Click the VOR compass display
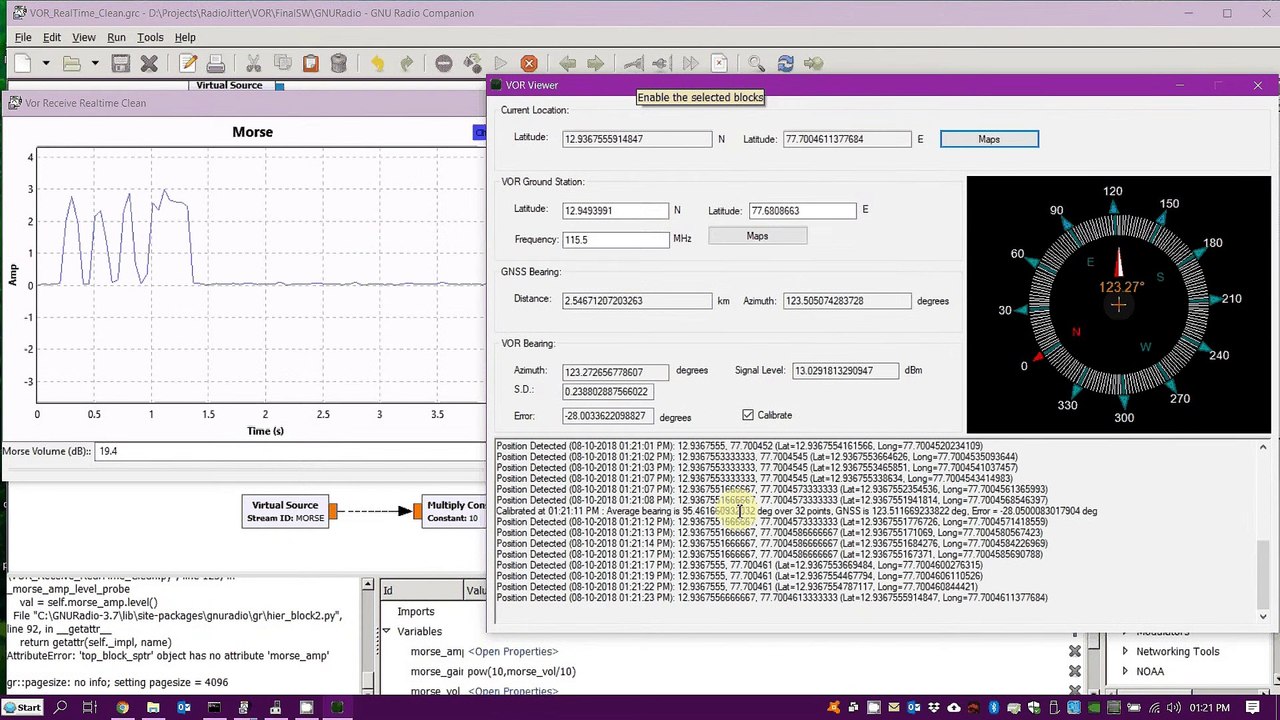The image size is (1280, 720). pyautogui.click(x=1118, y=304)
